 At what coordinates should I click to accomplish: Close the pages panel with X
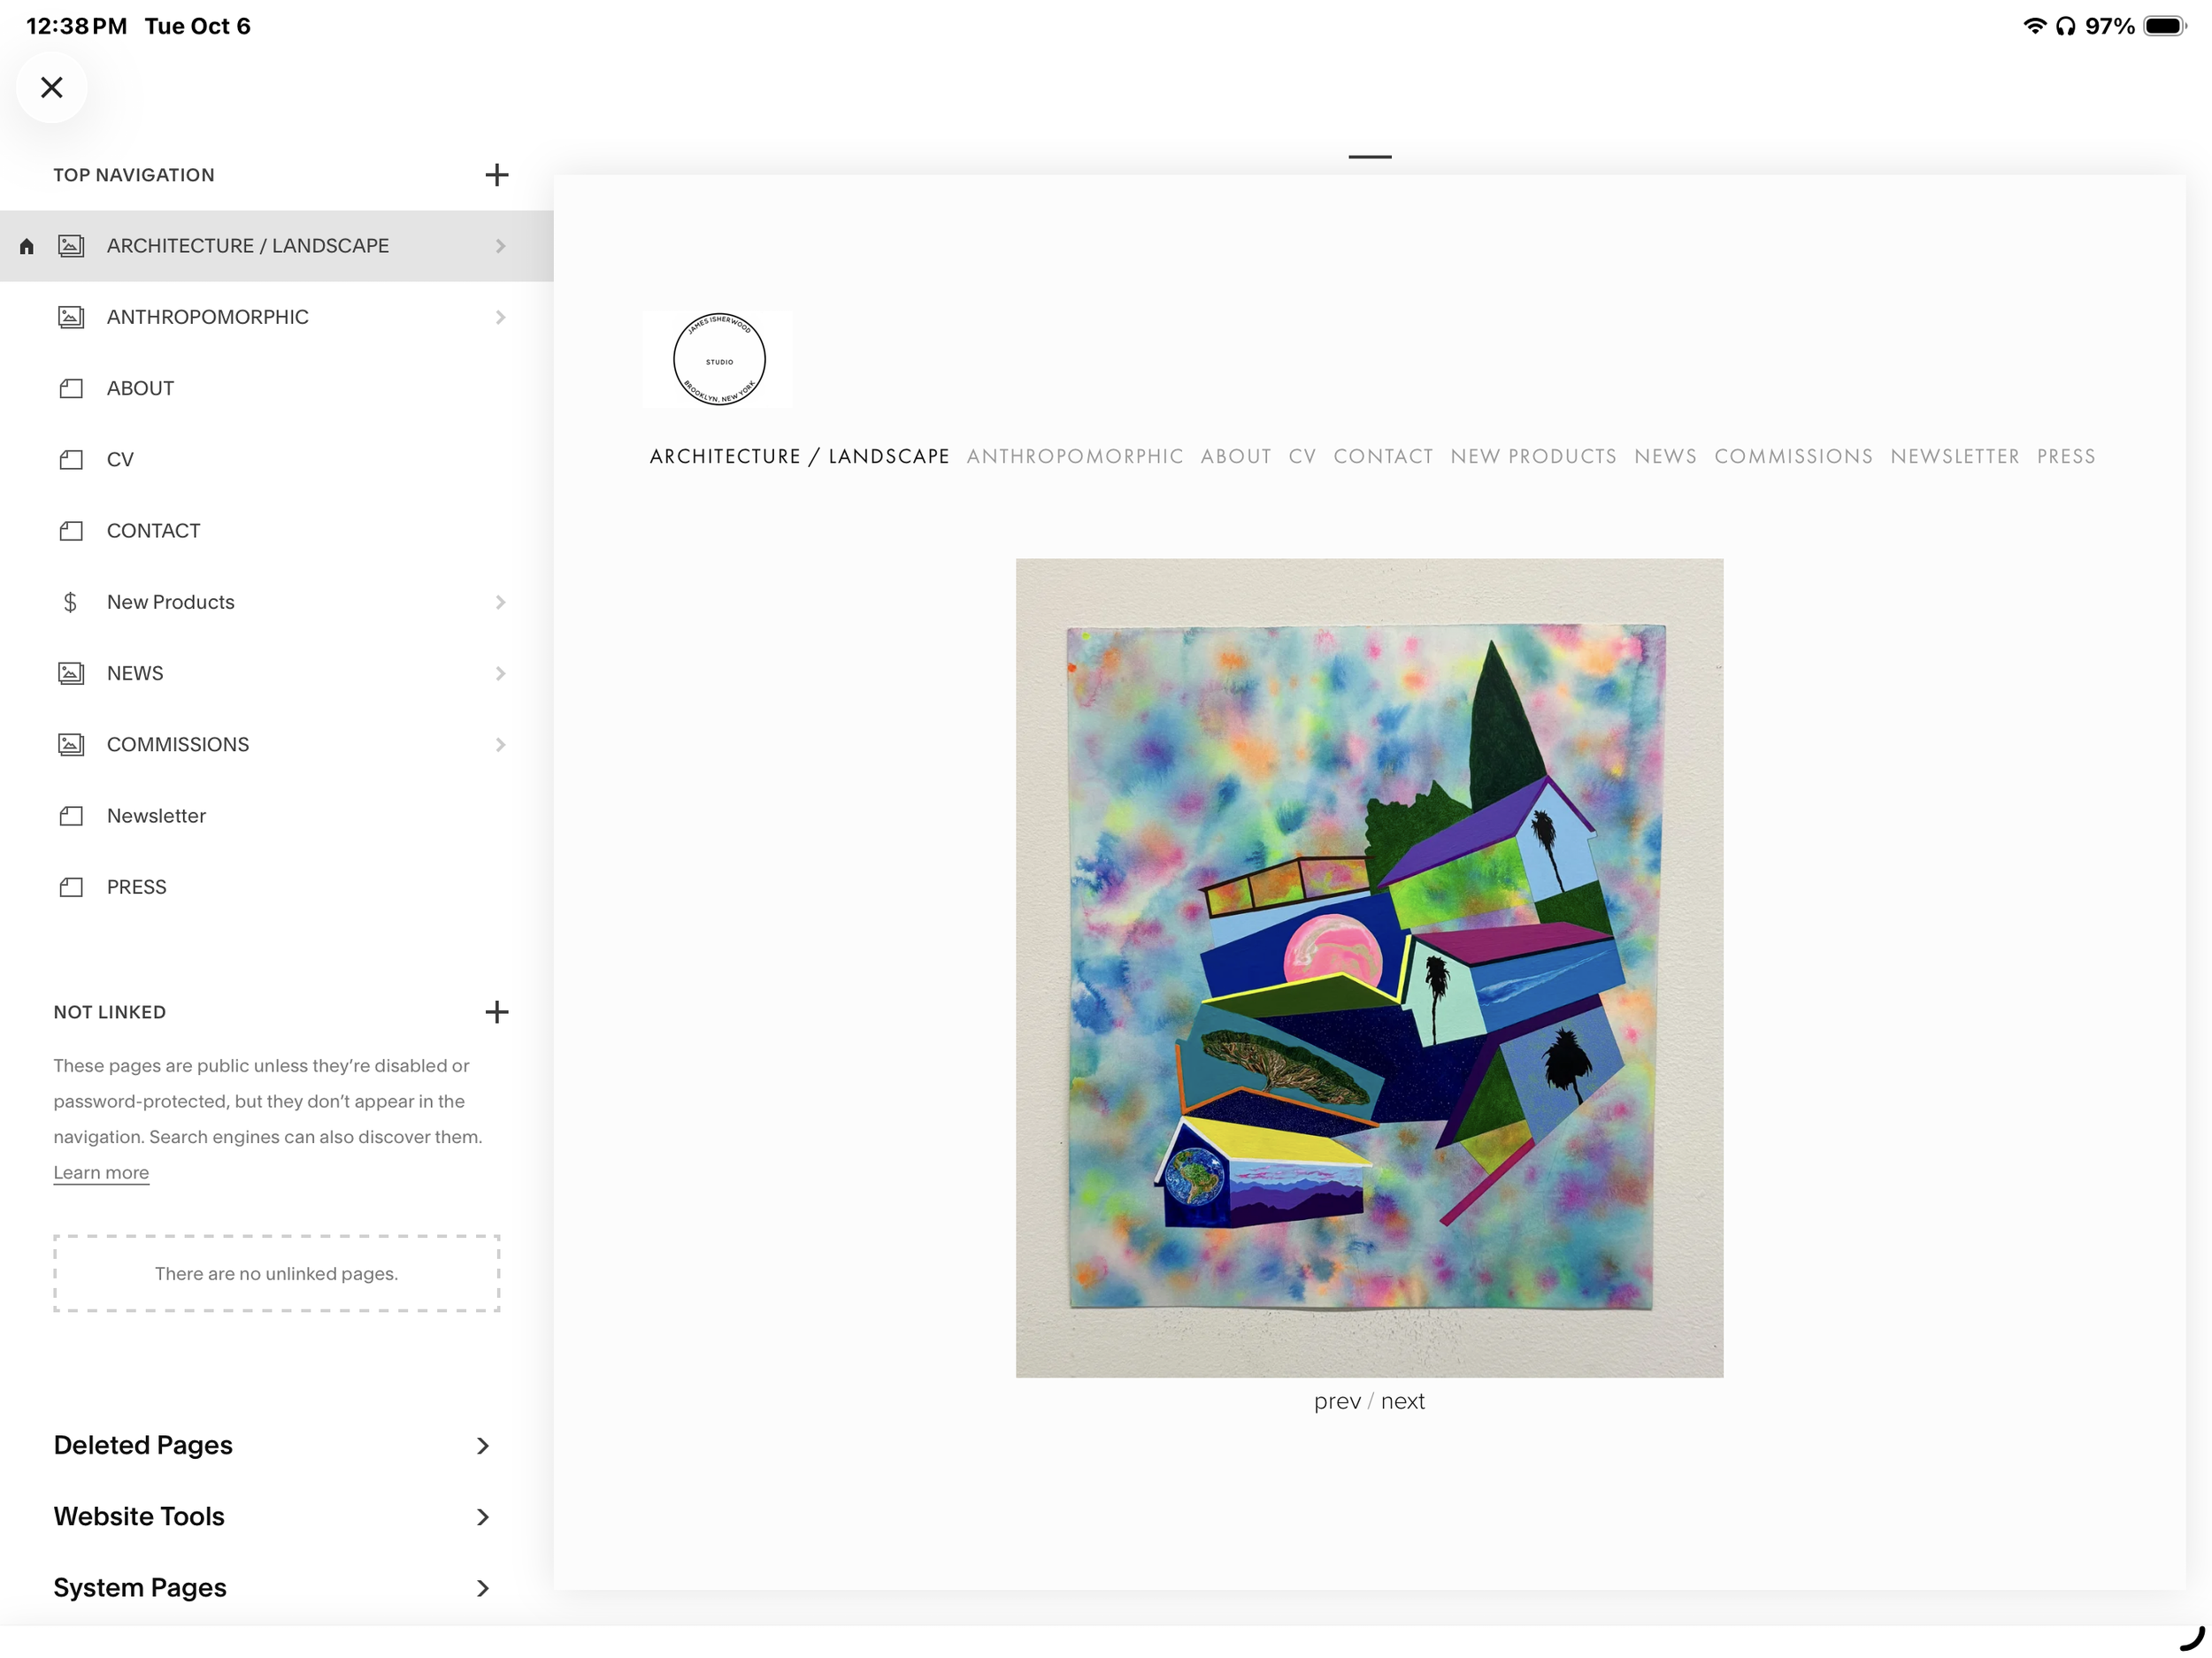pos(52,87)
